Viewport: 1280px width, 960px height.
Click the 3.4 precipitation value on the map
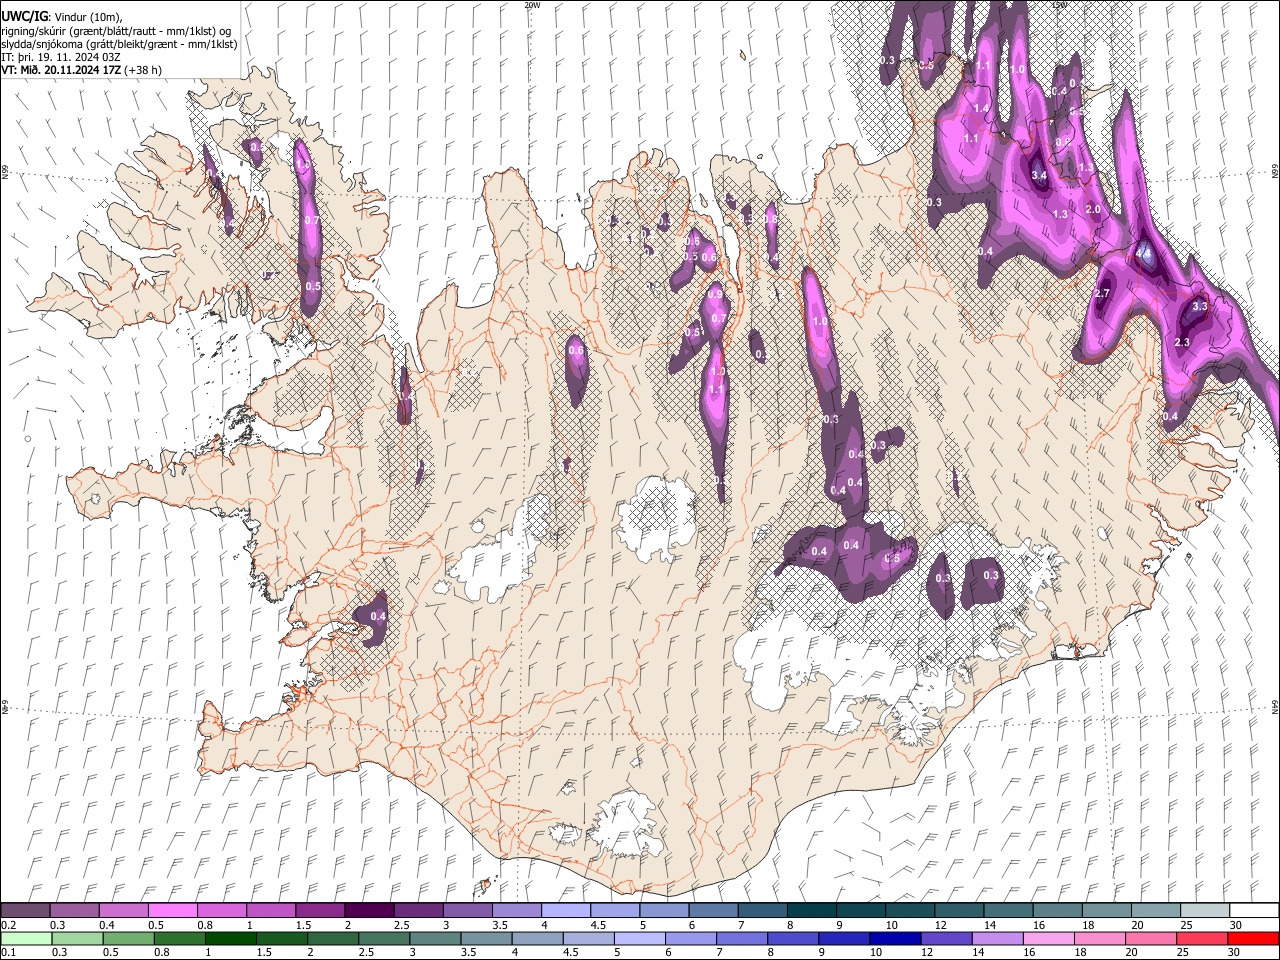point(1039,175)
